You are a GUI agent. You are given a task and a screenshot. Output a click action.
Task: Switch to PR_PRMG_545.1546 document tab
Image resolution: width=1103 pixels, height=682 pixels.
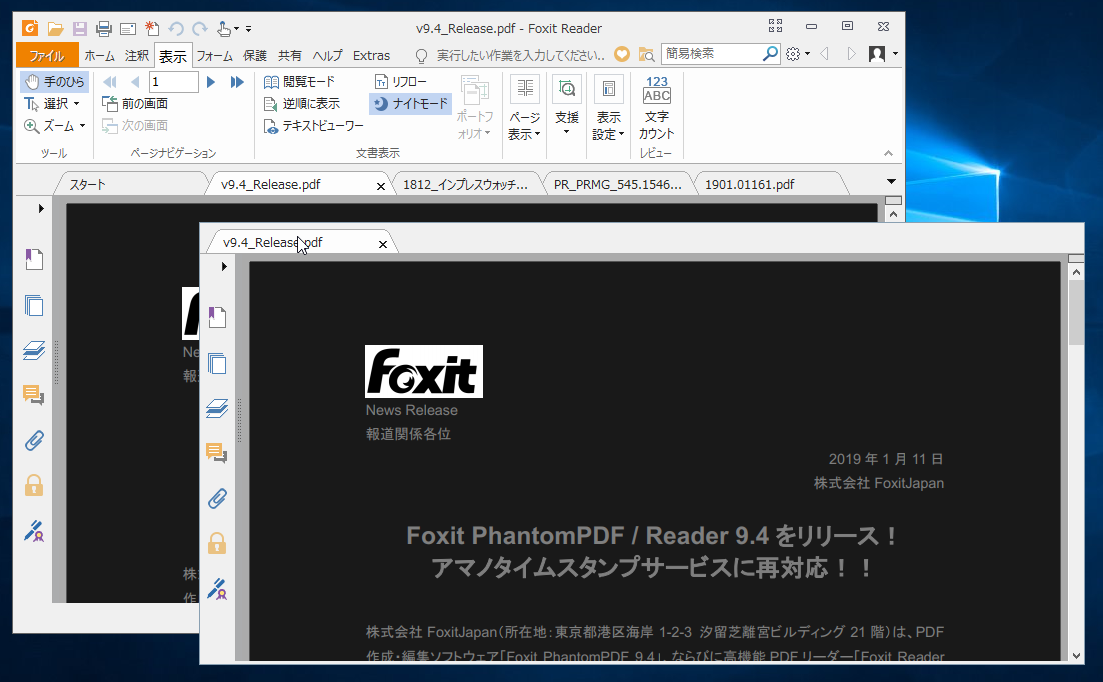point(617,184)
